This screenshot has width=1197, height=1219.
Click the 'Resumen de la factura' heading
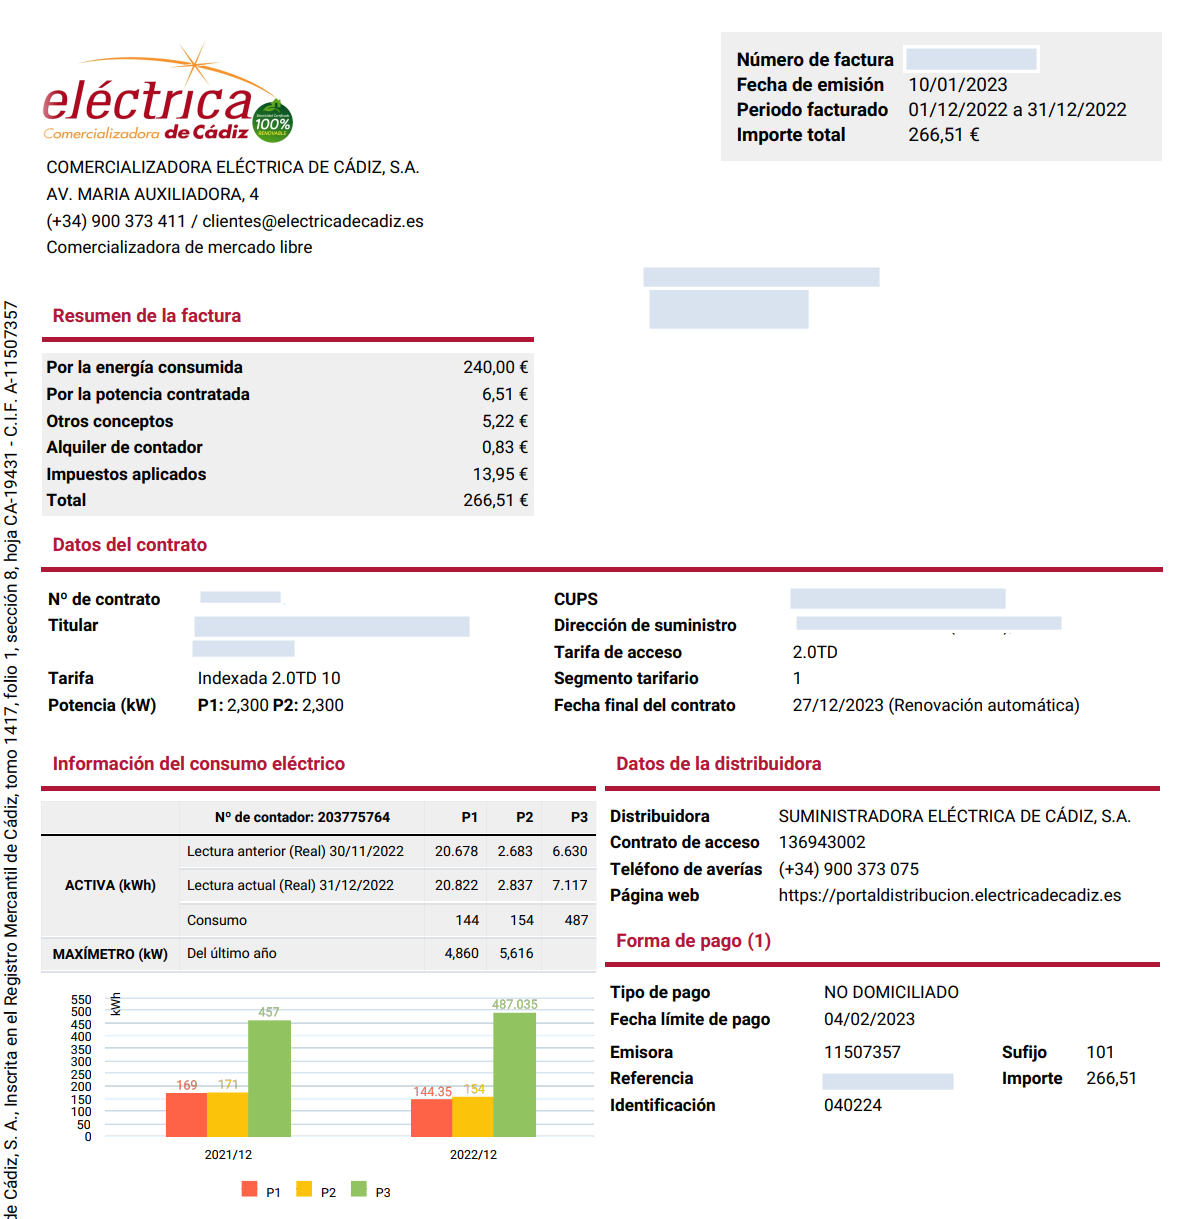pos(147,316)
